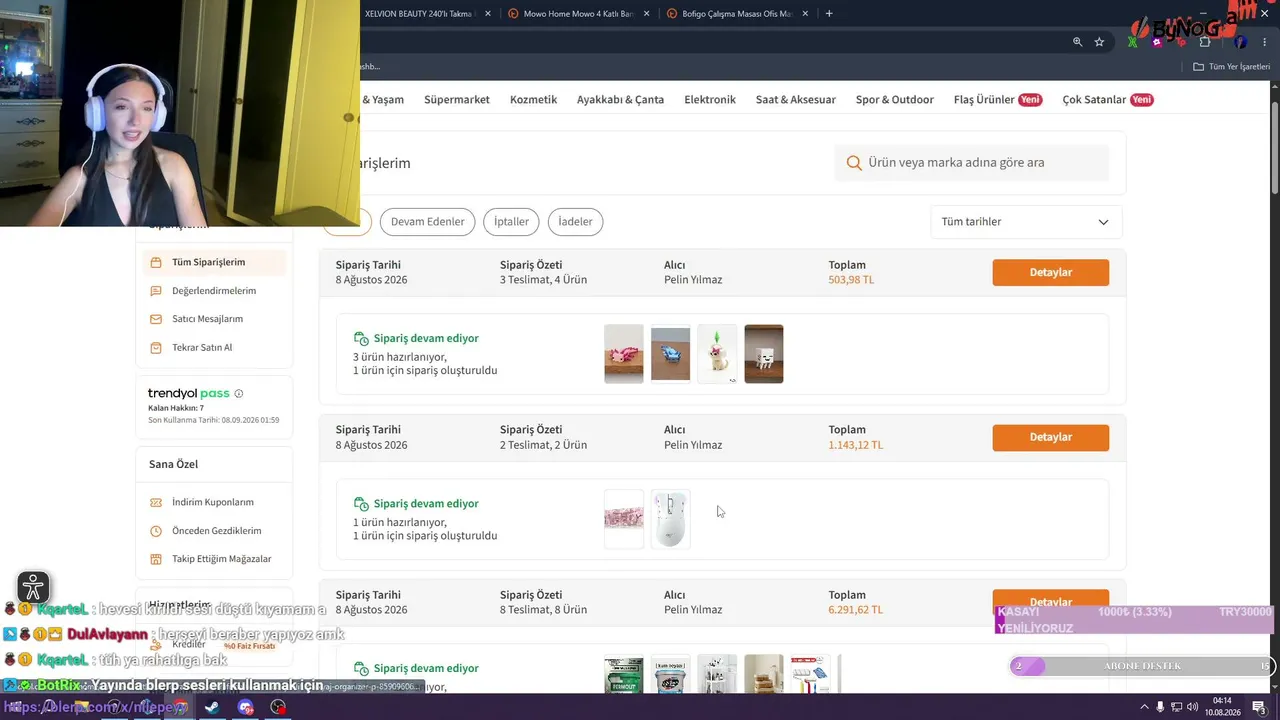Open the Chrome three-dot menu
This screenshot has height=720, width=1280.
[1264, 42]
